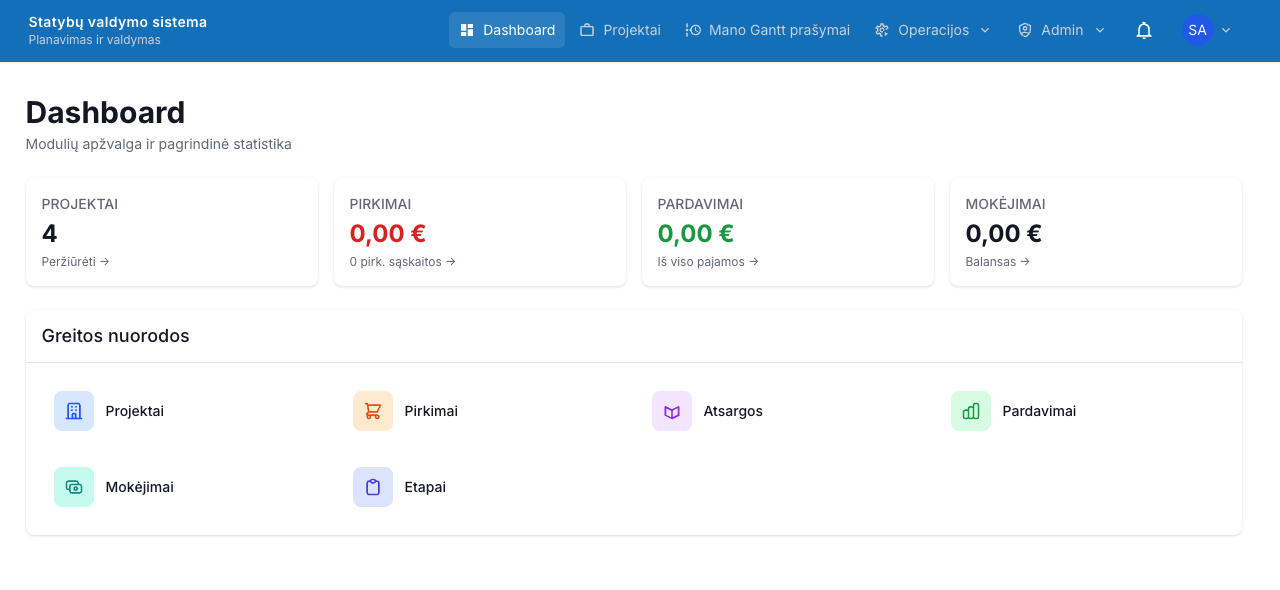
Task: Click the briefcase icon beside Projektai
Action: point(587,30)
